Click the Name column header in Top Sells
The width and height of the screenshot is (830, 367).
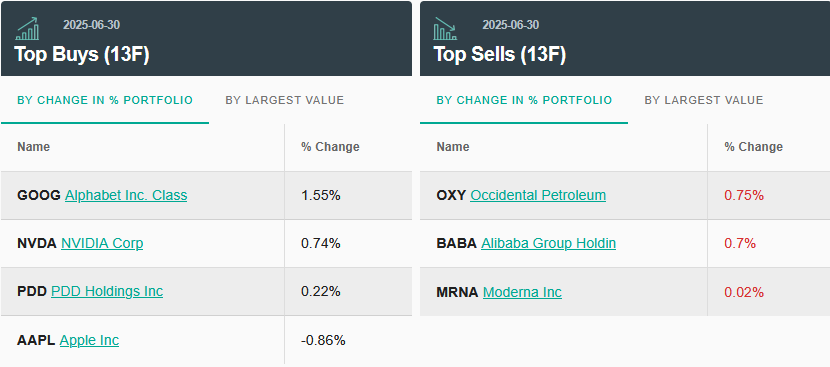453,147
